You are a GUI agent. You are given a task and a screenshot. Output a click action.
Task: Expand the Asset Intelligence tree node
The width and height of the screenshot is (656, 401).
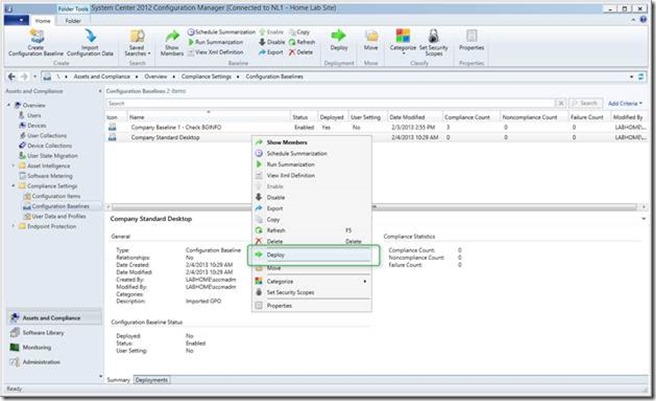pos(13,166)
